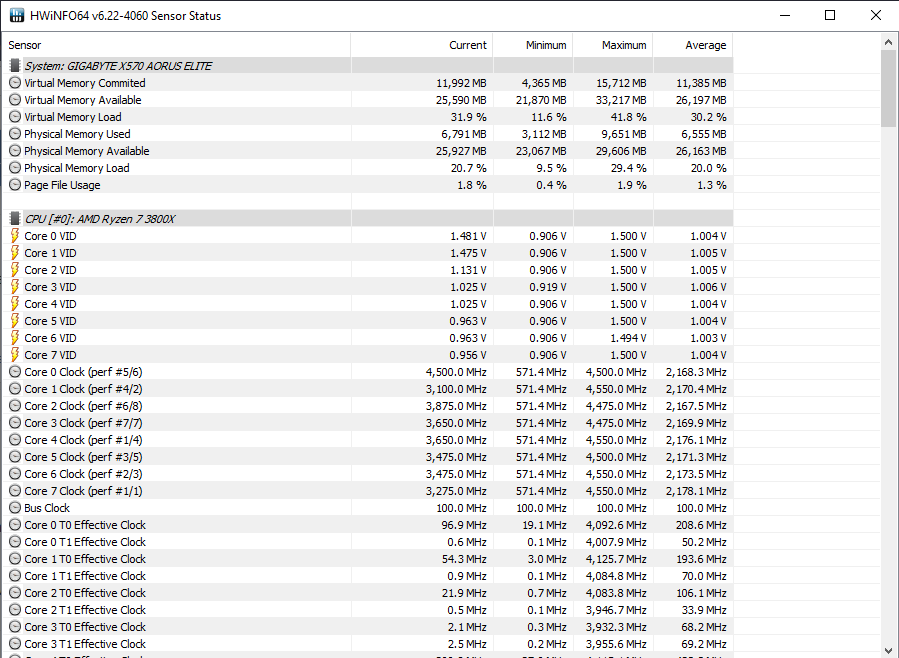Select the Core 1 T0 Effective Clock row

368,559
